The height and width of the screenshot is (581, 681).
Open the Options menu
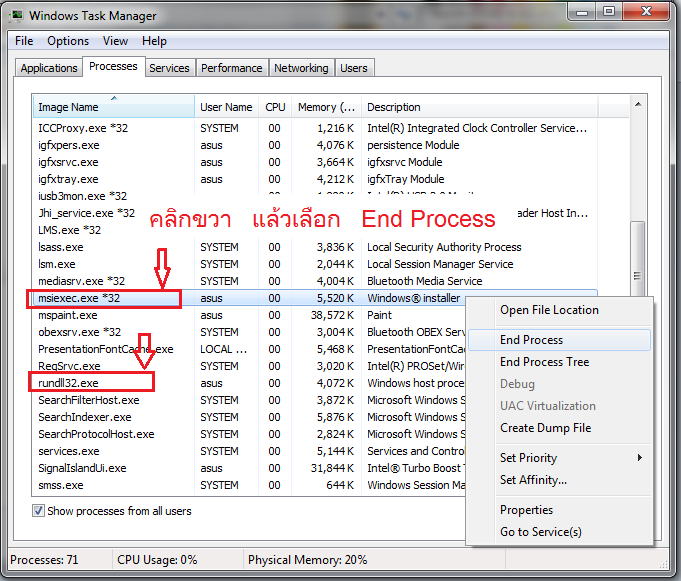click(68, 41)
